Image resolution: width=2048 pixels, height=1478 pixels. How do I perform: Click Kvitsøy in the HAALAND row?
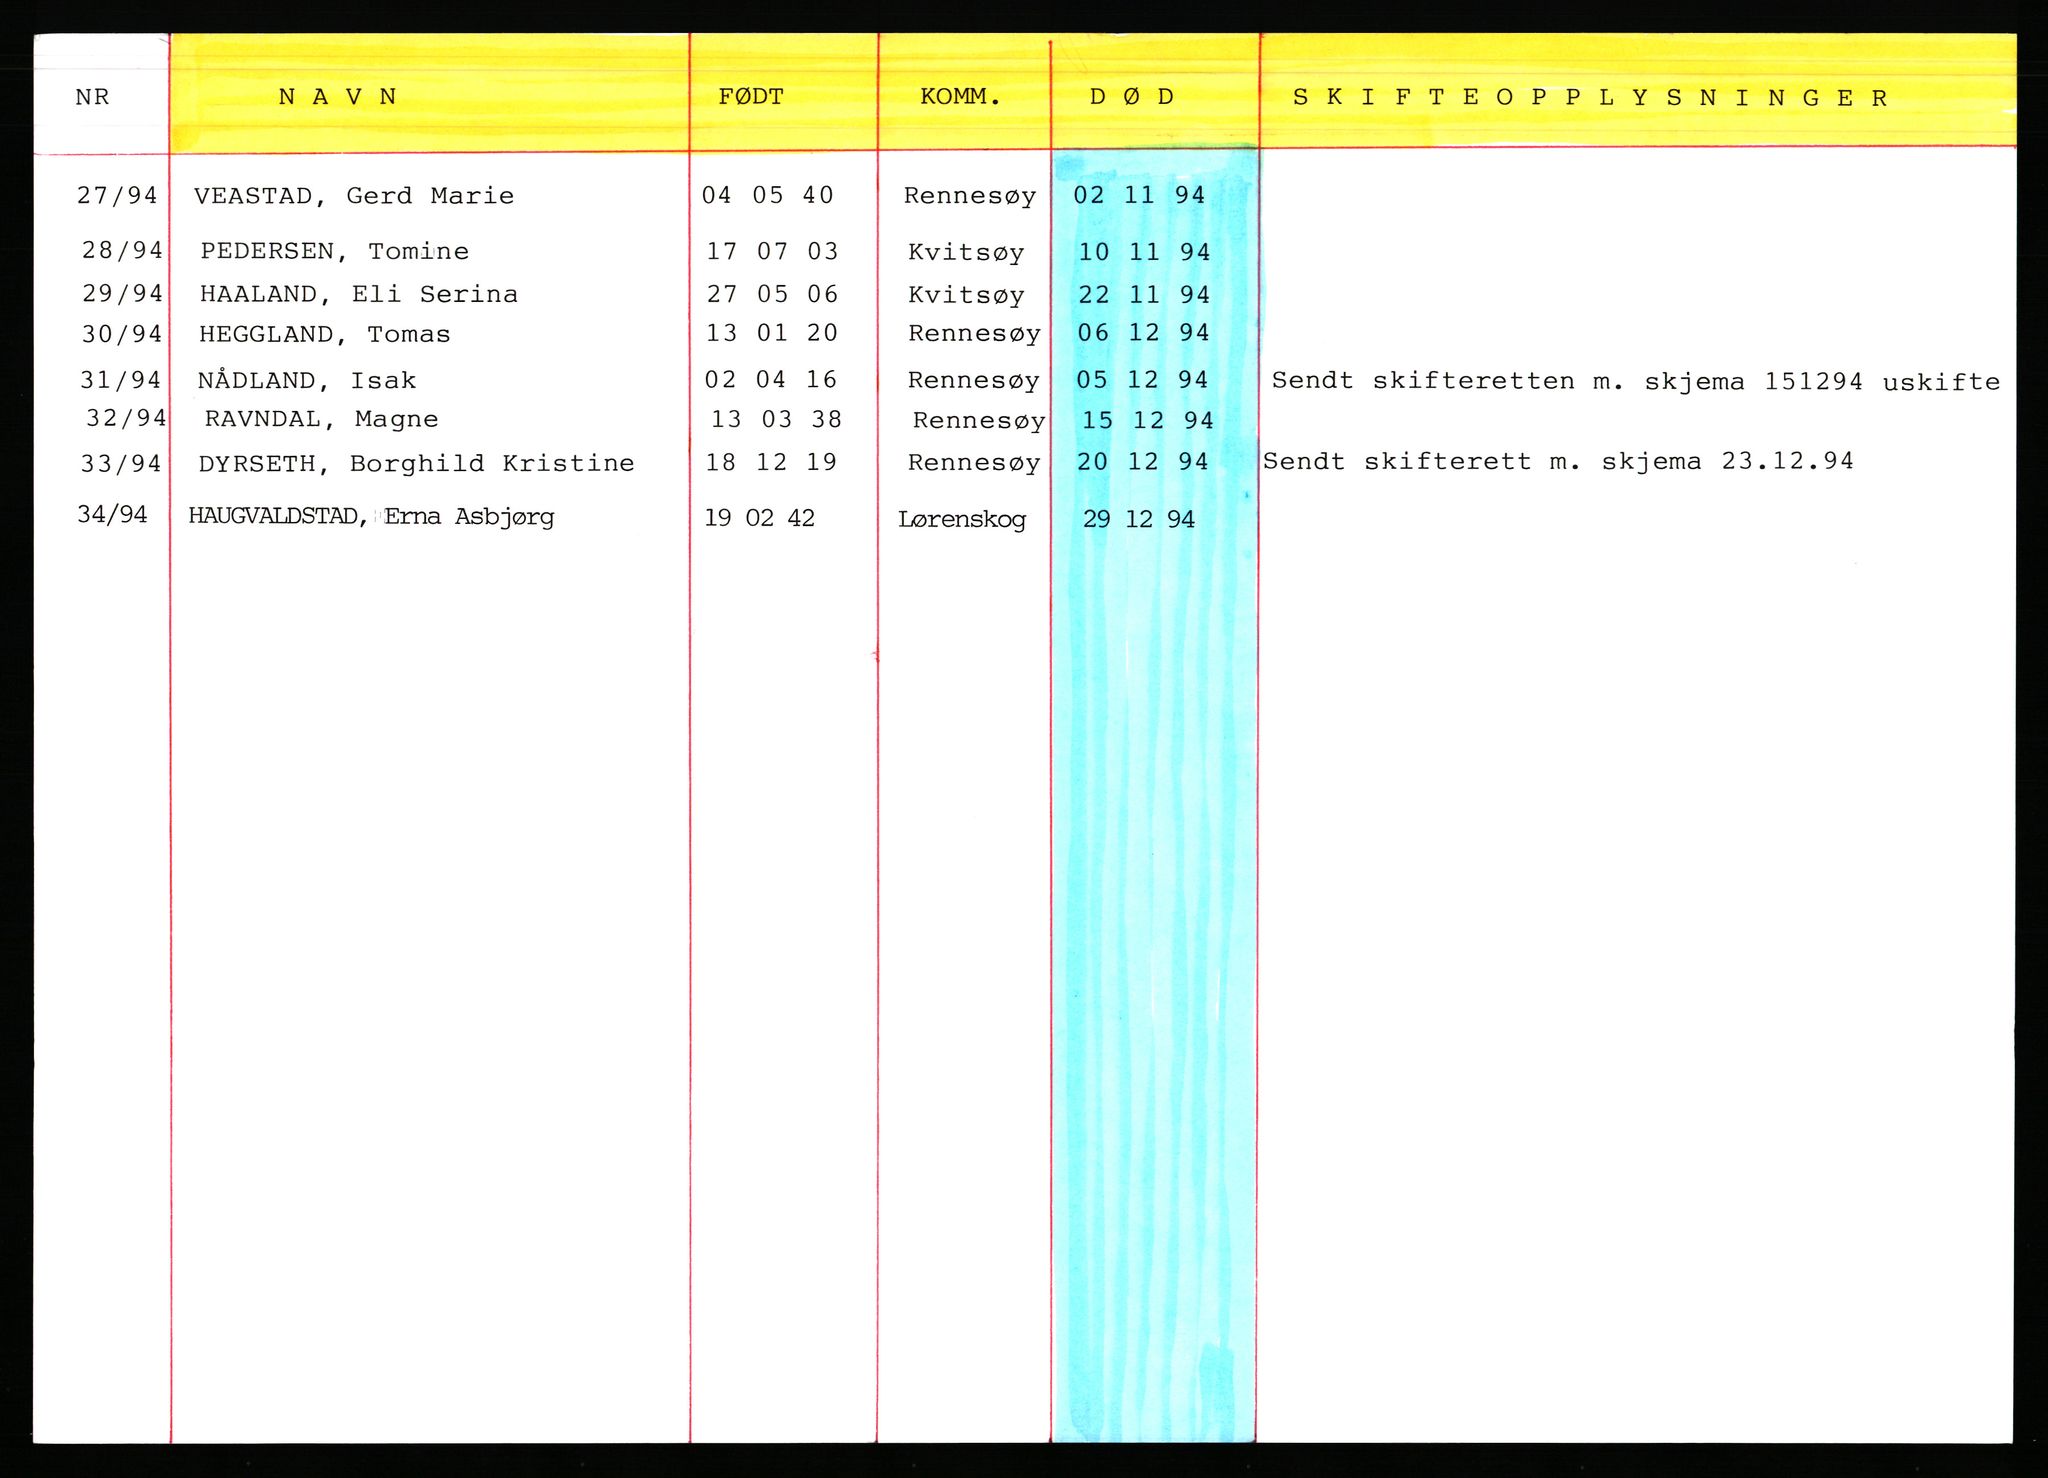(966, 295)
